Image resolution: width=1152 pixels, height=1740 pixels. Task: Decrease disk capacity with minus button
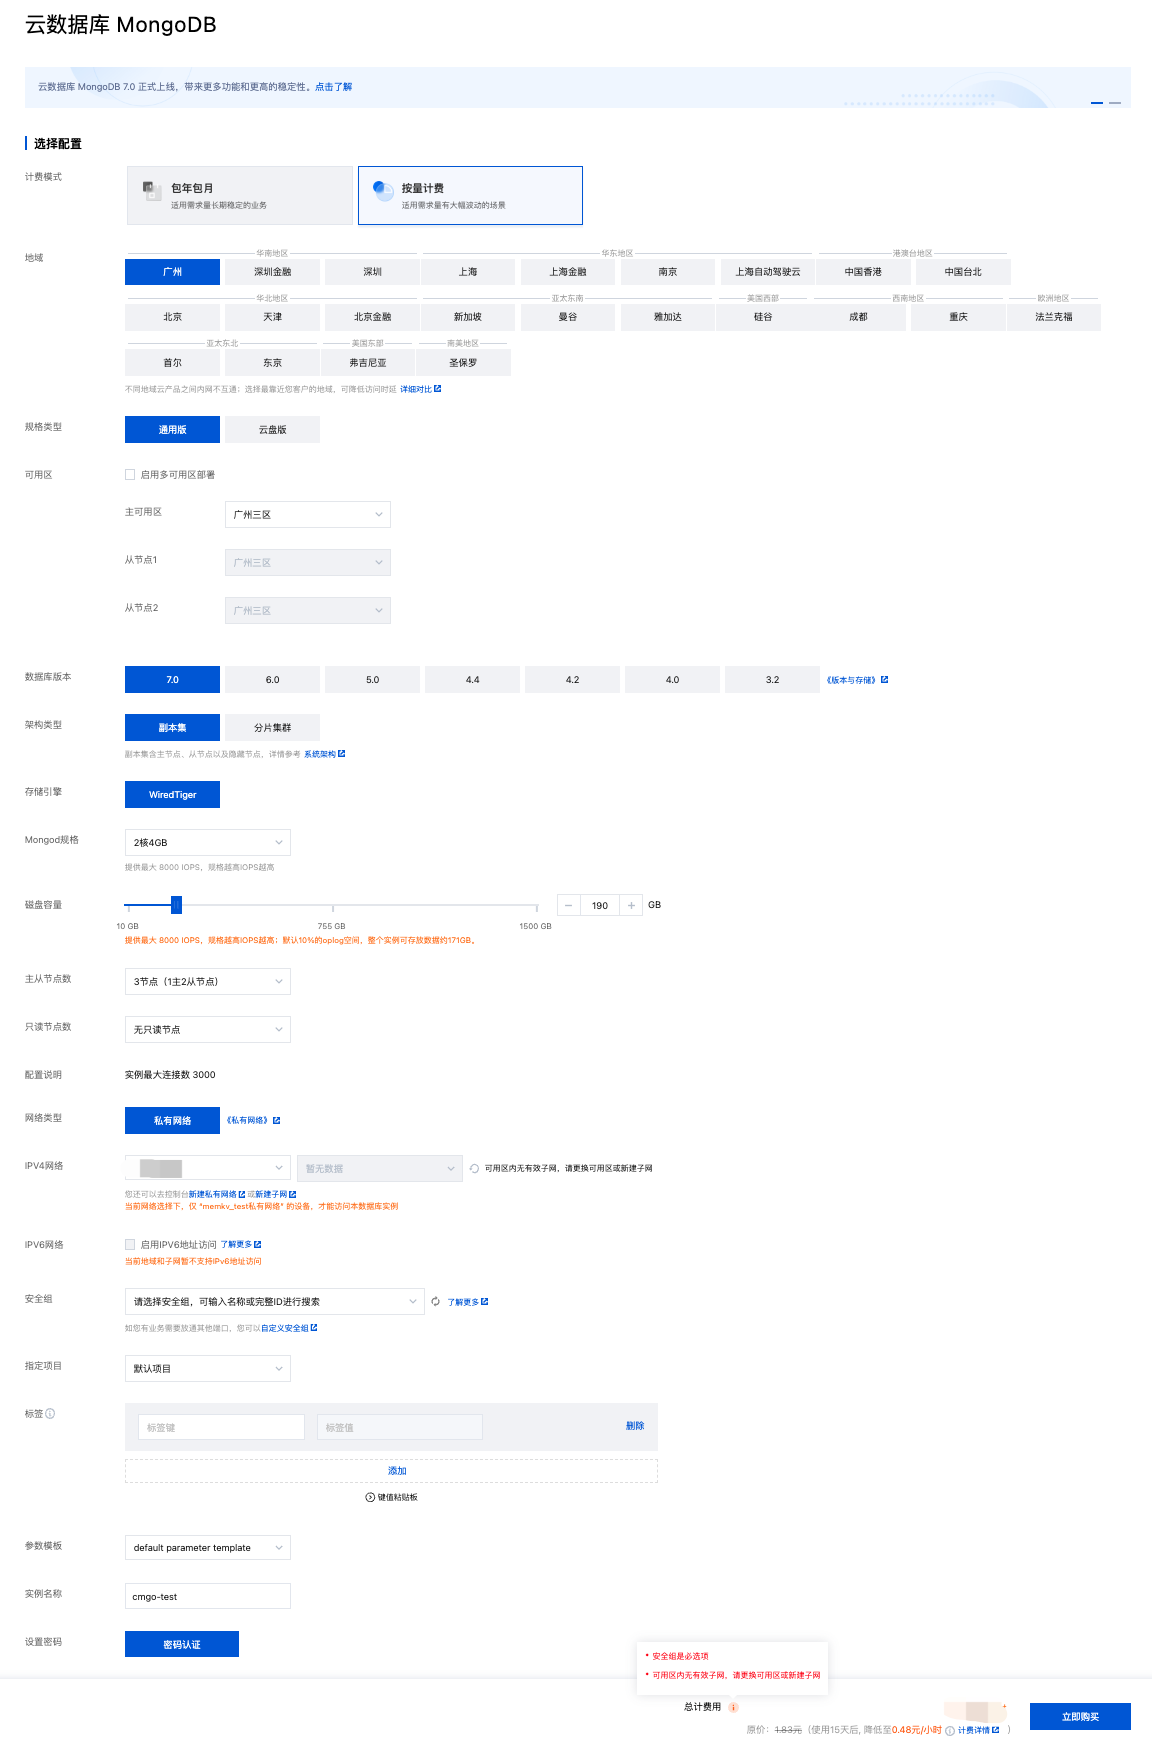click(569, 906)
